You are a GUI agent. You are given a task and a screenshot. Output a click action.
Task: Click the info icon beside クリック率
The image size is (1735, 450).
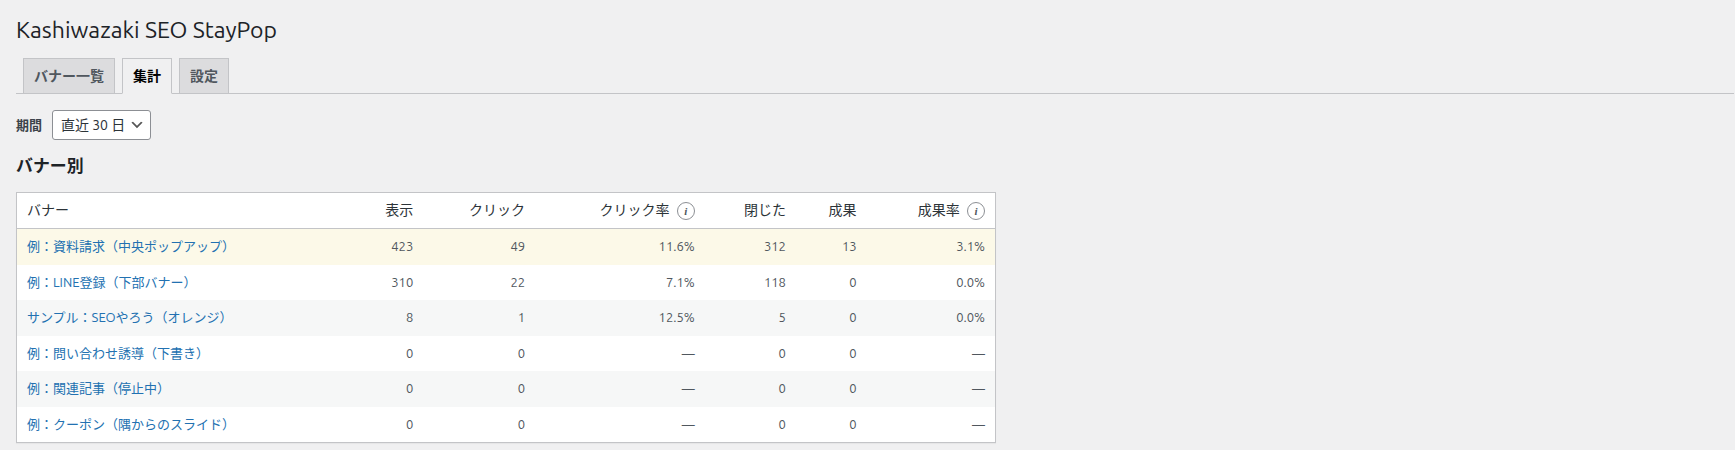tap(686, 211)
